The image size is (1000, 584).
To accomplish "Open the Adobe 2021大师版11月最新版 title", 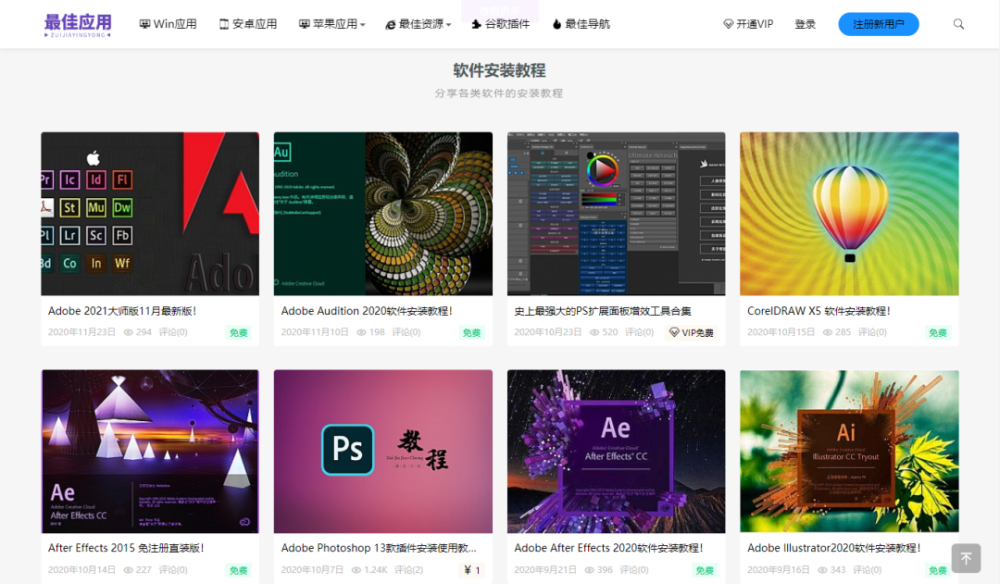I will pyautogui.click(x=122, y=311).
